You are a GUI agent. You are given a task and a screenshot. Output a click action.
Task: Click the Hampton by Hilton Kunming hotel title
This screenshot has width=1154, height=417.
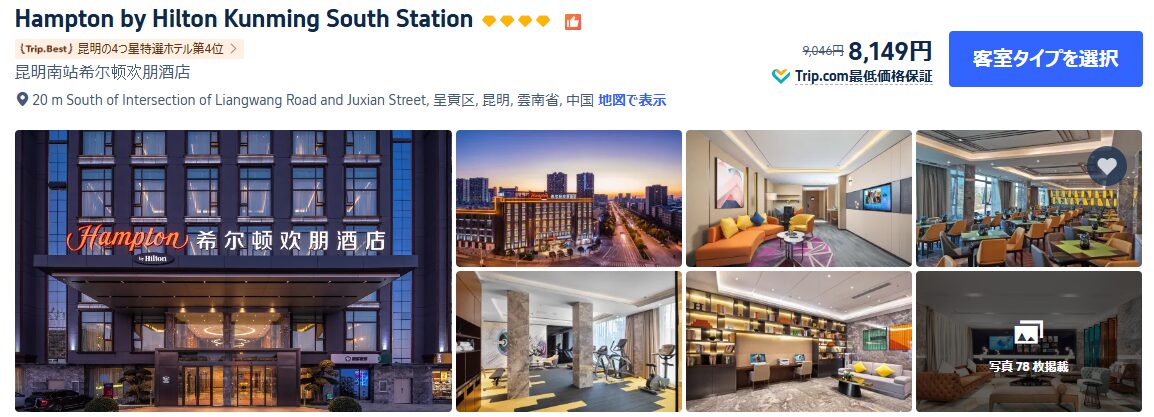click(x=244, y=19)
